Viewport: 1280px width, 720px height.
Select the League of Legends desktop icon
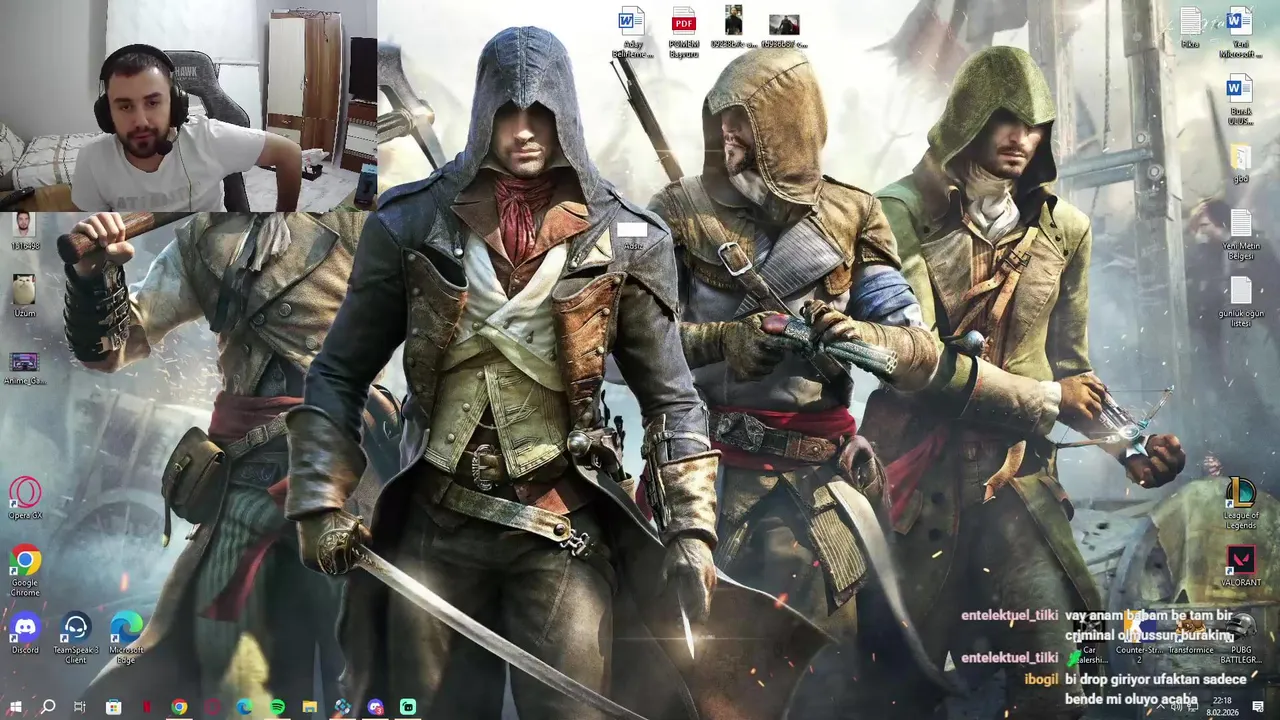point(1241,503)
